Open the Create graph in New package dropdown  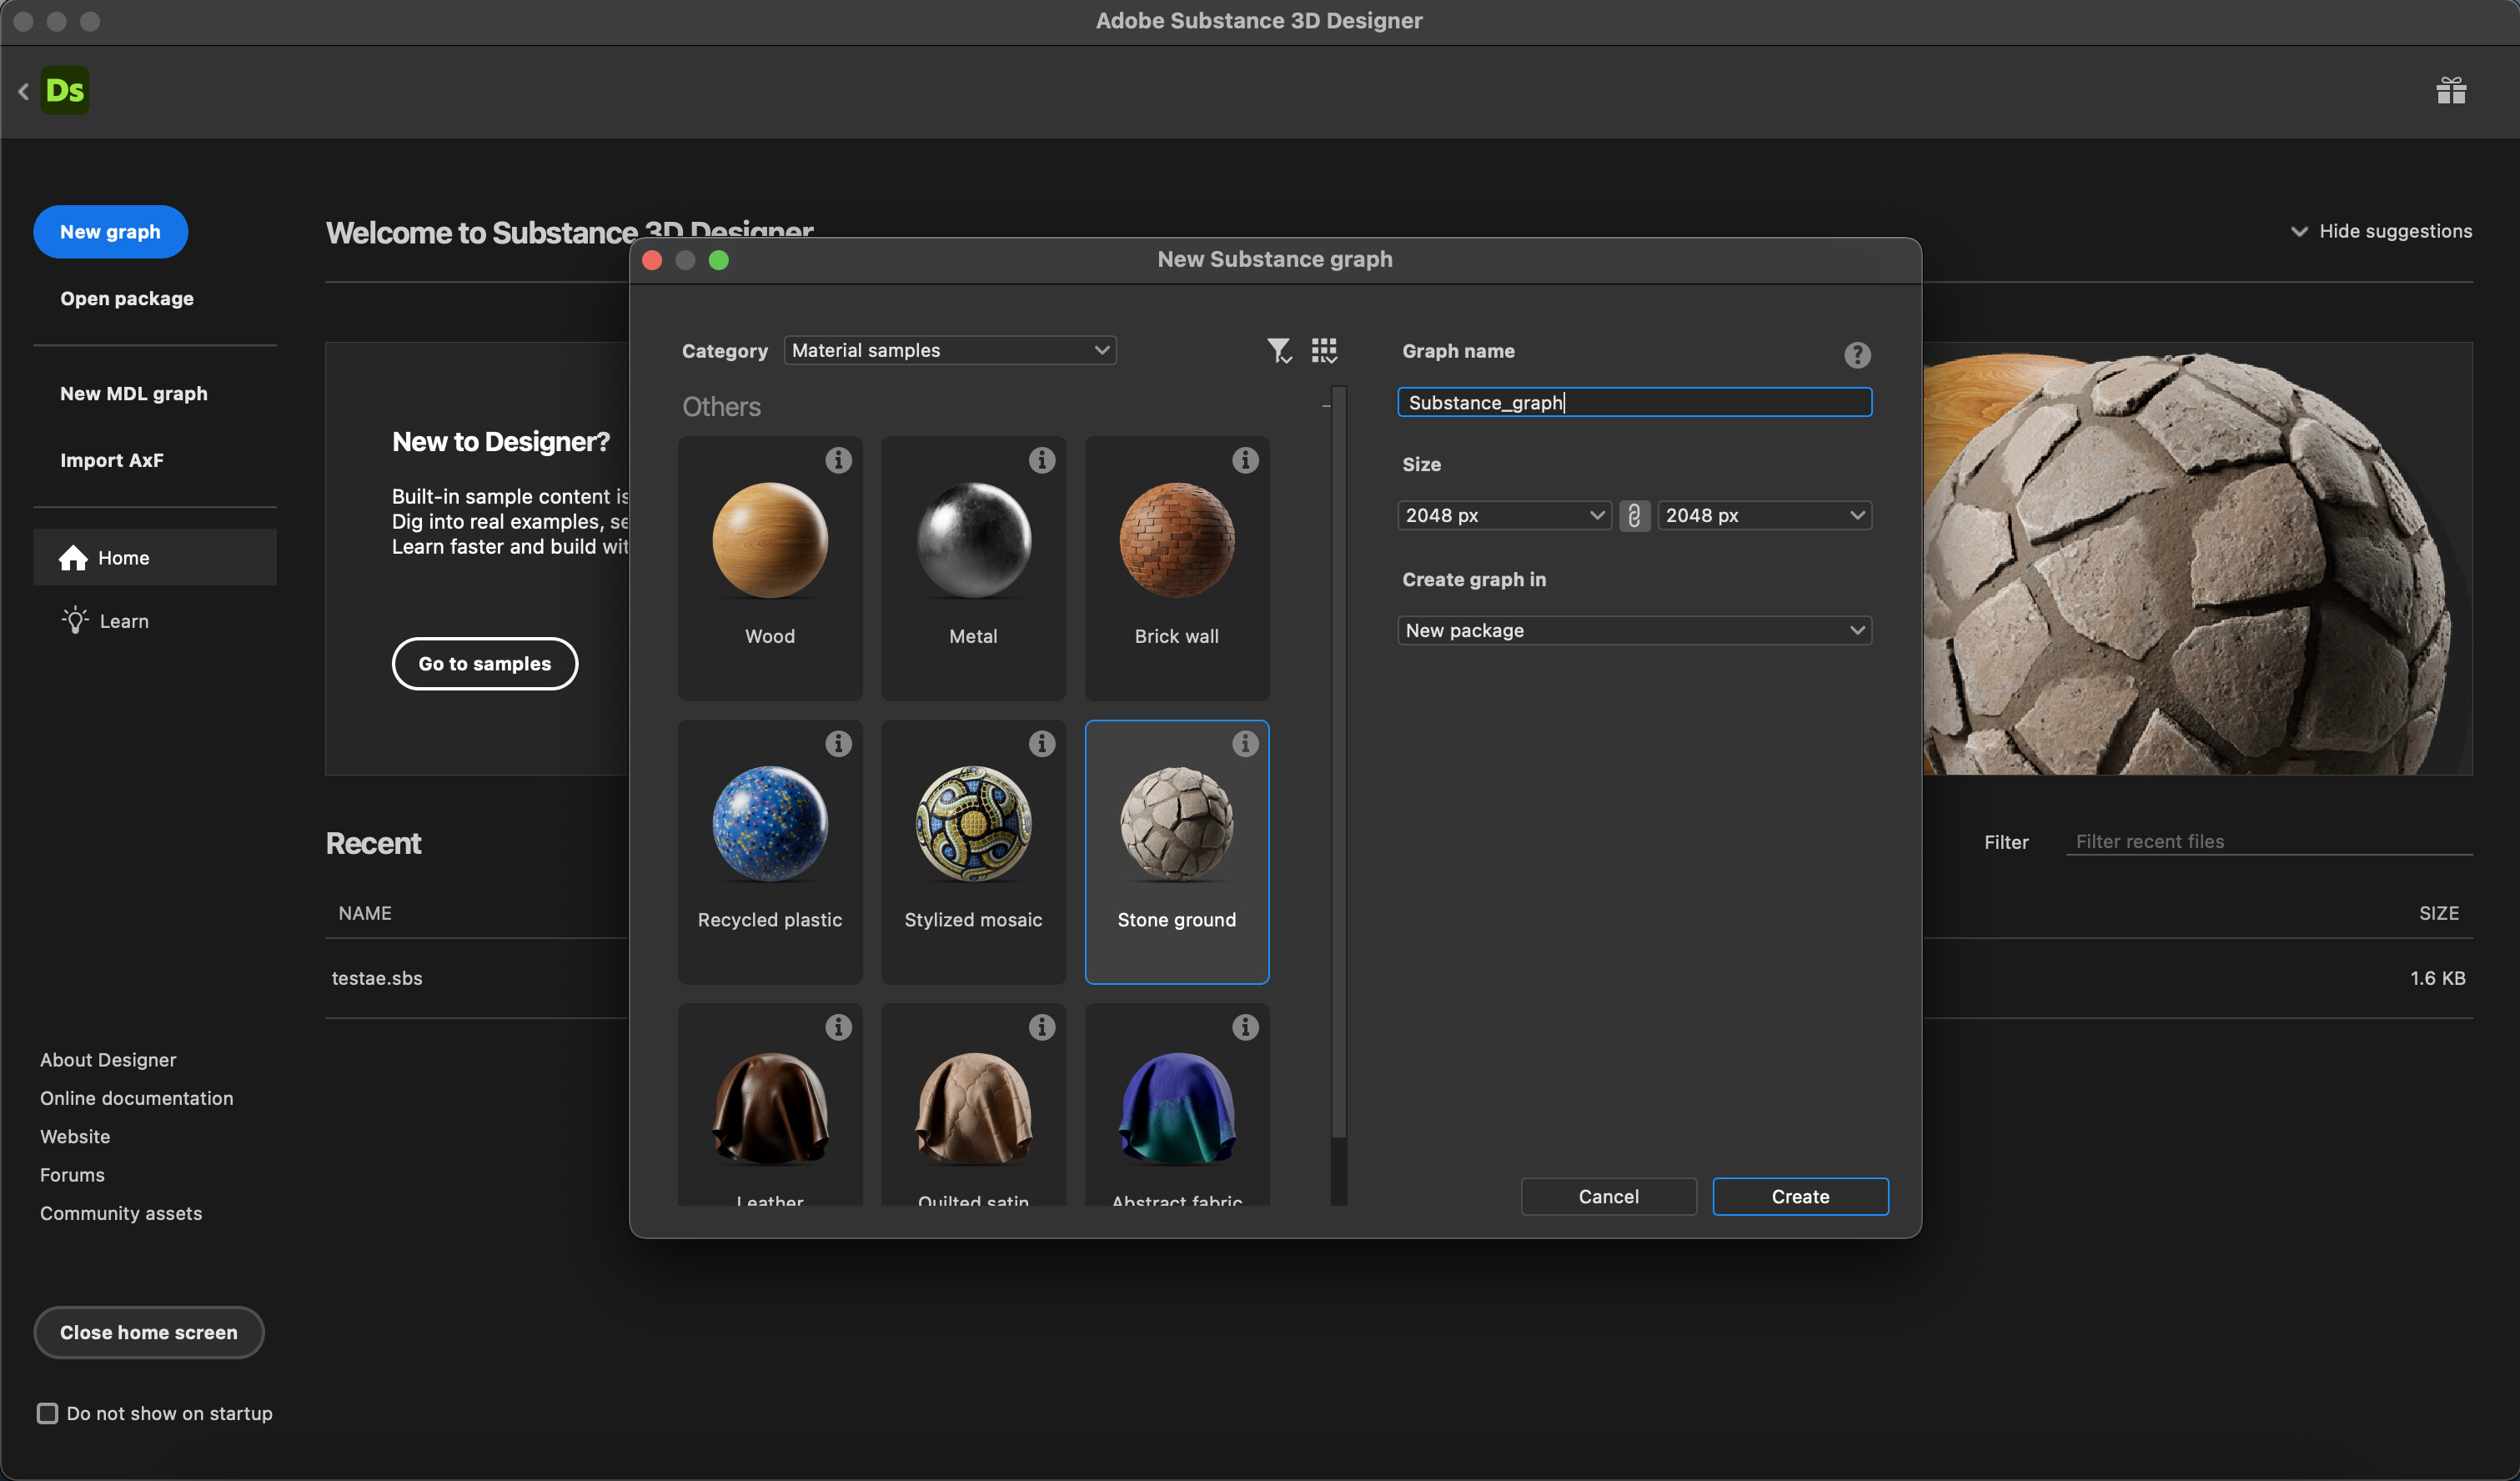(1634, 630)
